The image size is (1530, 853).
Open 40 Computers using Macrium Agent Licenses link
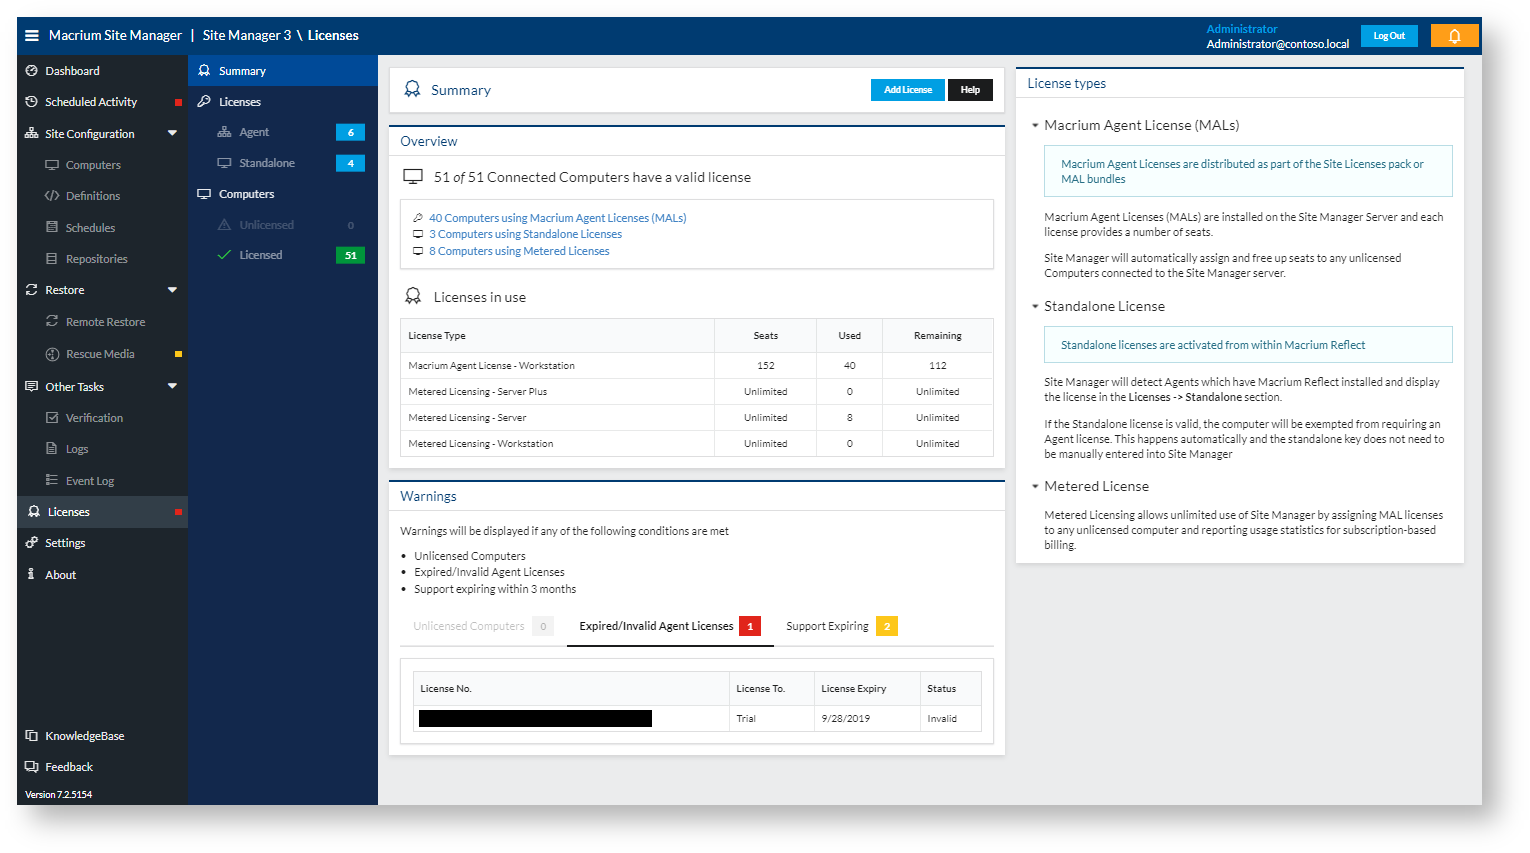[557, 218]
